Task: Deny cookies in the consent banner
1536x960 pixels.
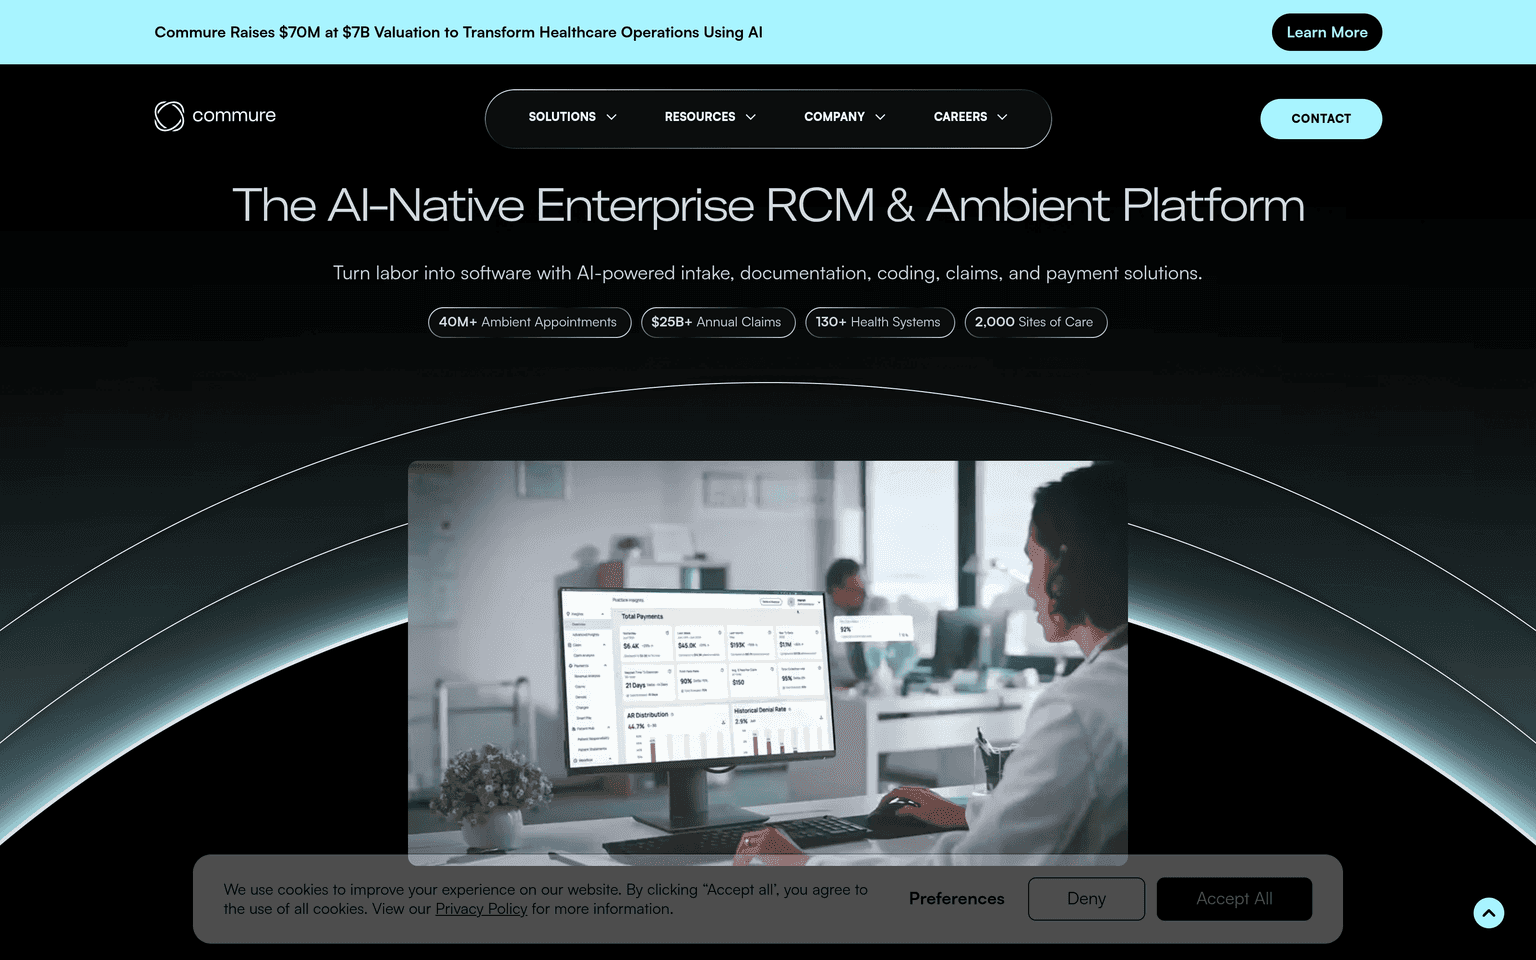Action: coord(1086,899)
